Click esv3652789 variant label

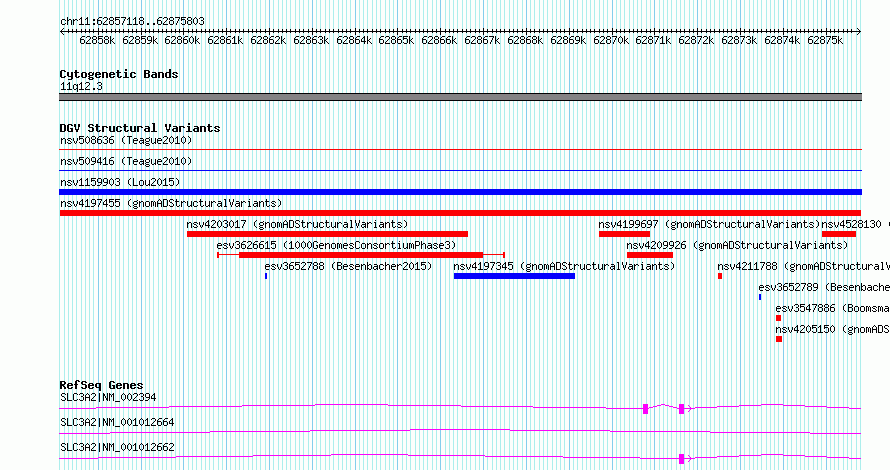[824, 287]
